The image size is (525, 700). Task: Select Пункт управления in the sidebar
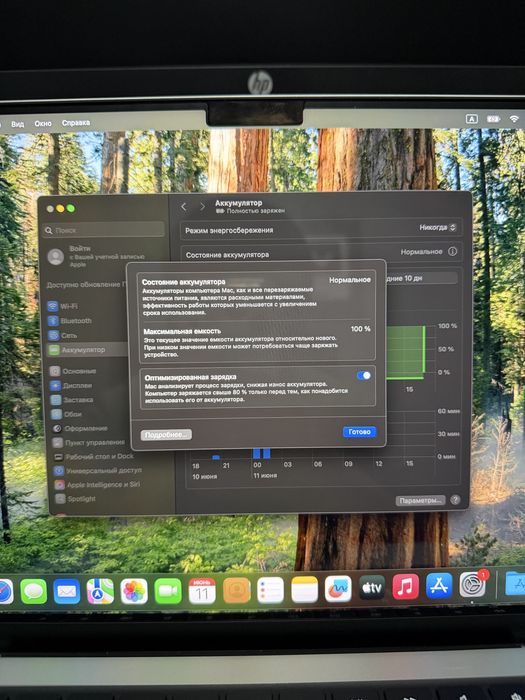[x=88, y=442]
